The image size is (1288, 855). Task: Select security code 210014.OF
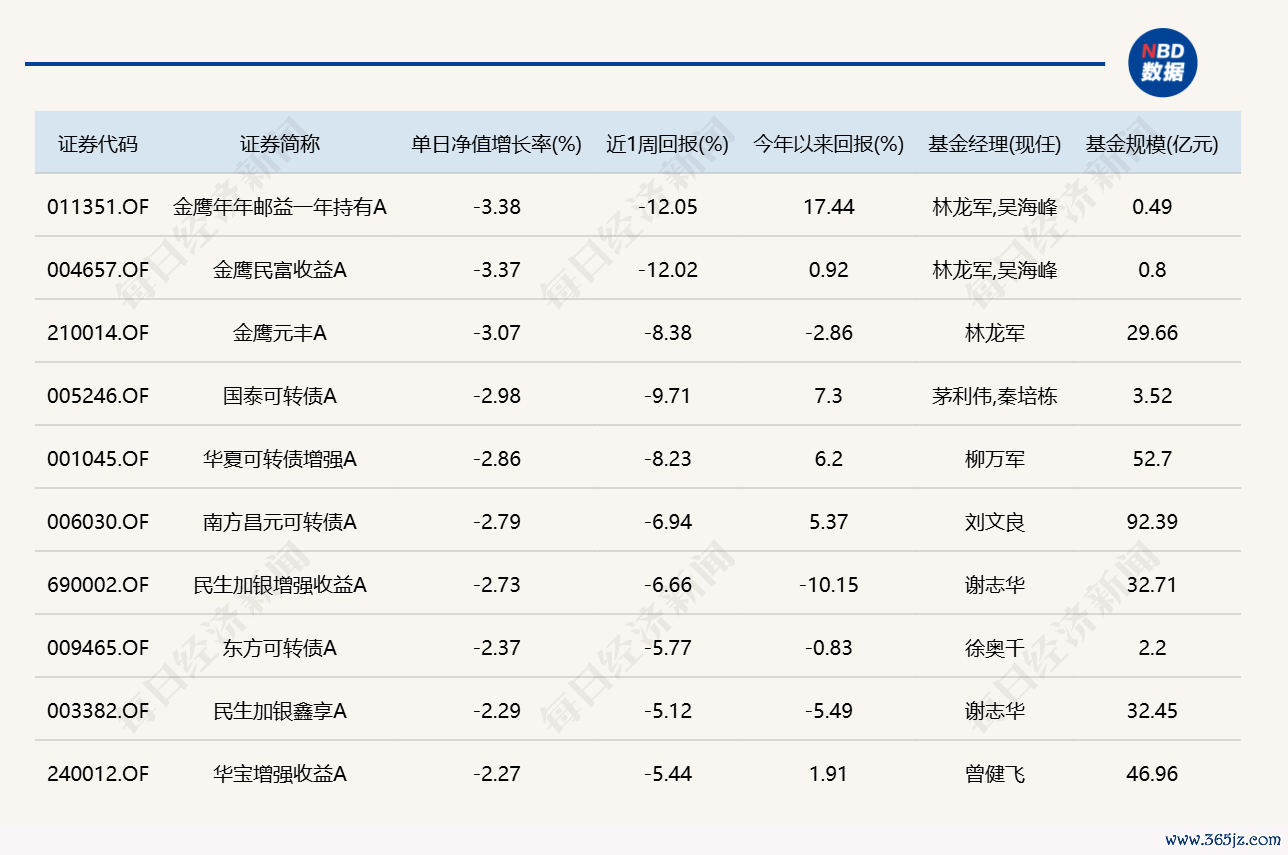(x=98, y=333)
